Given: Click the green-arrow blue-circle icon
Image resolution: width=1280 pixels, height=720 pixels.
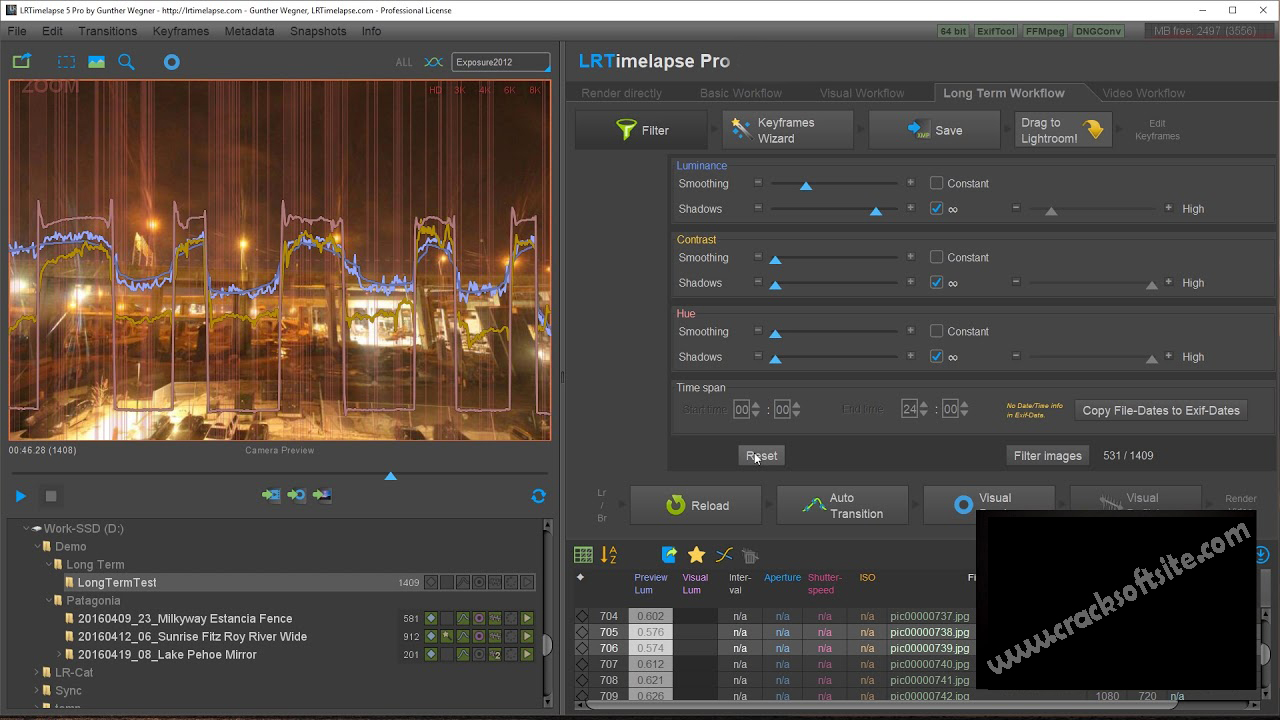Looking at the screenshot, I should 297,494.
